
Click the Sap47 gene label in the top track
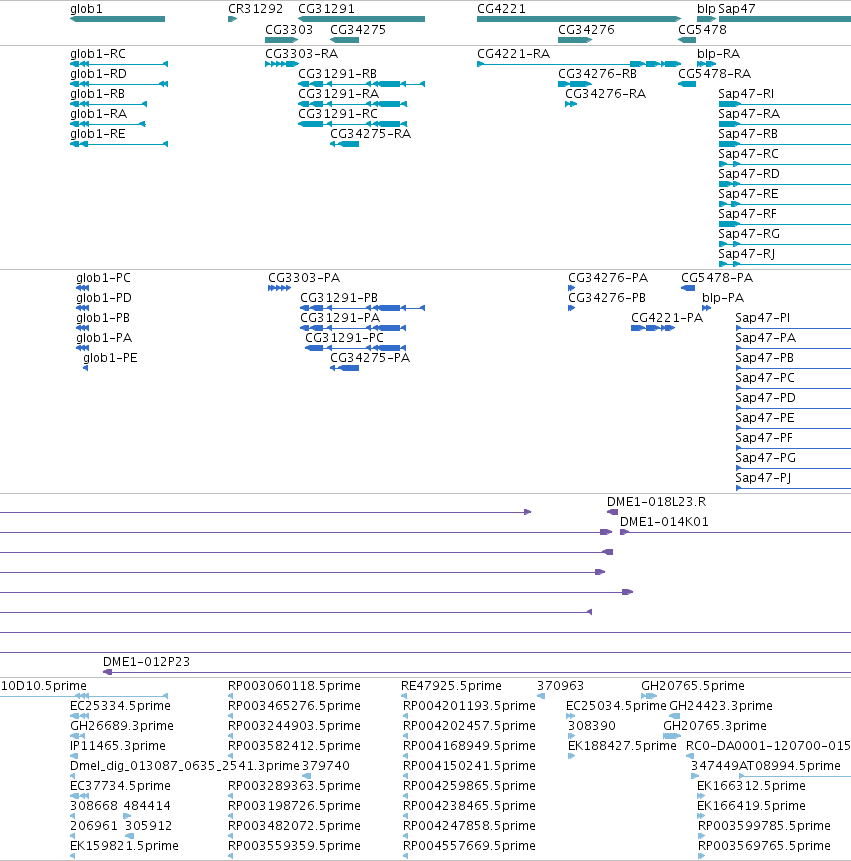click(x=737, y=9)
